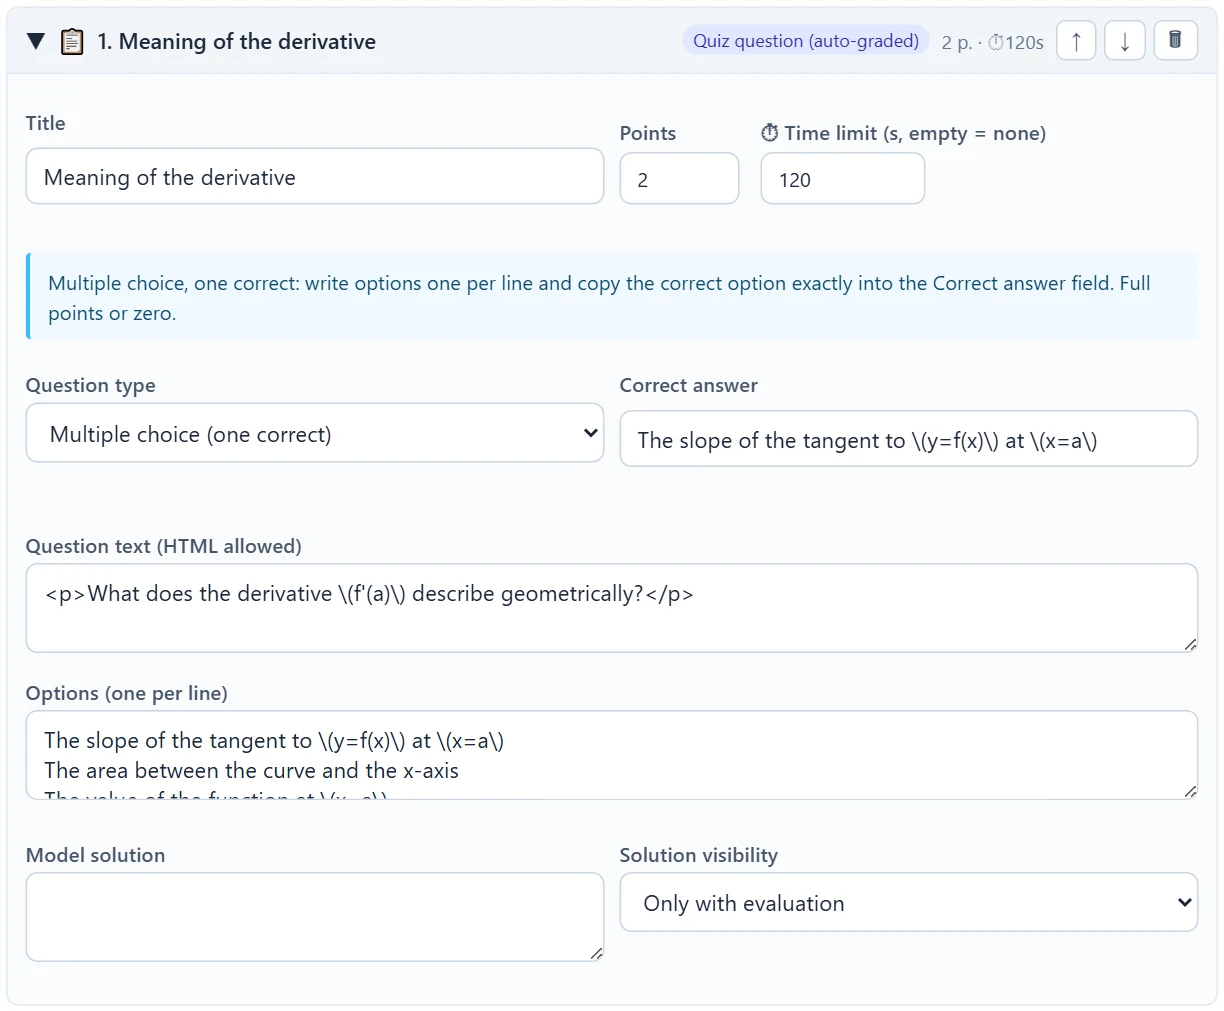Click the stopwatch icon in Time limit label
The width and height of the screenshot is (1224, 1011).
click(x=769, y=133)
